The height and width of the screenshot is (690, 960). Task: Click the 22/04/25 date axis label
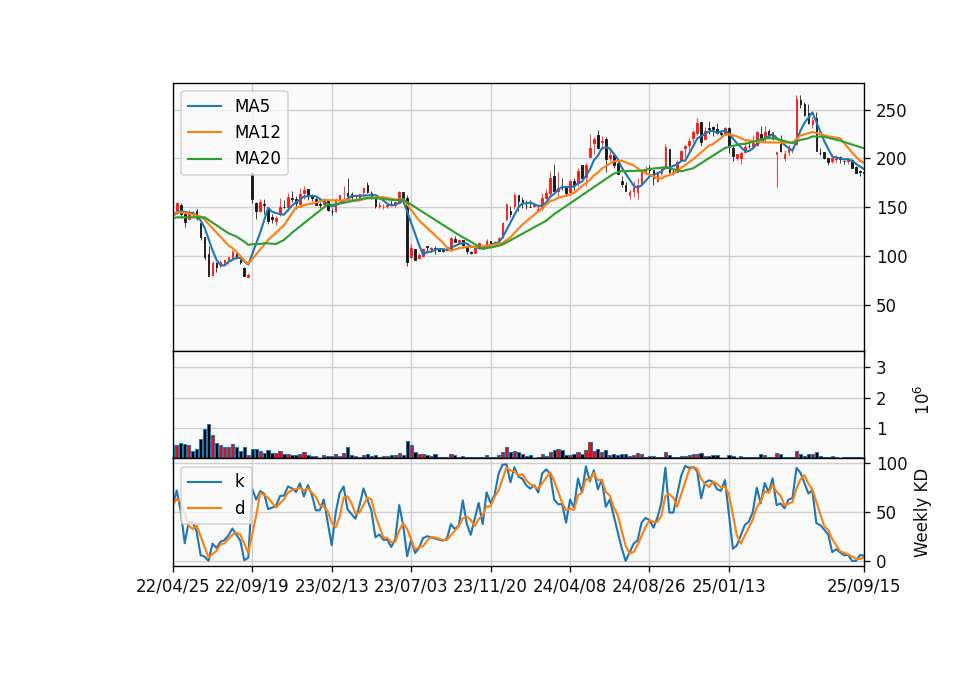(173, 586)
